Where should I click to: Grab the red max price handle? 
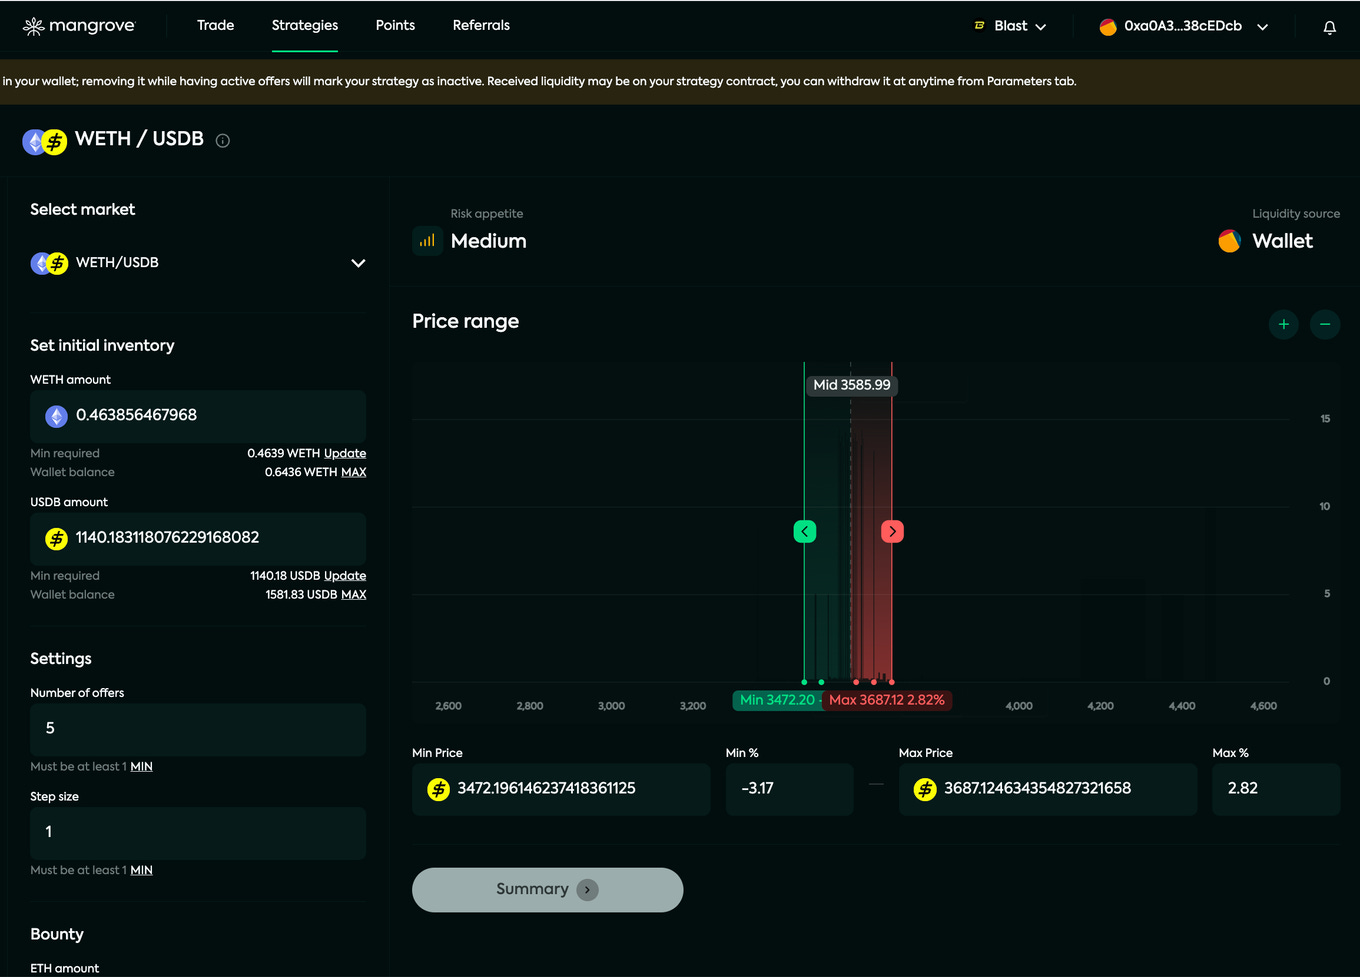click(x=892, y=532)
